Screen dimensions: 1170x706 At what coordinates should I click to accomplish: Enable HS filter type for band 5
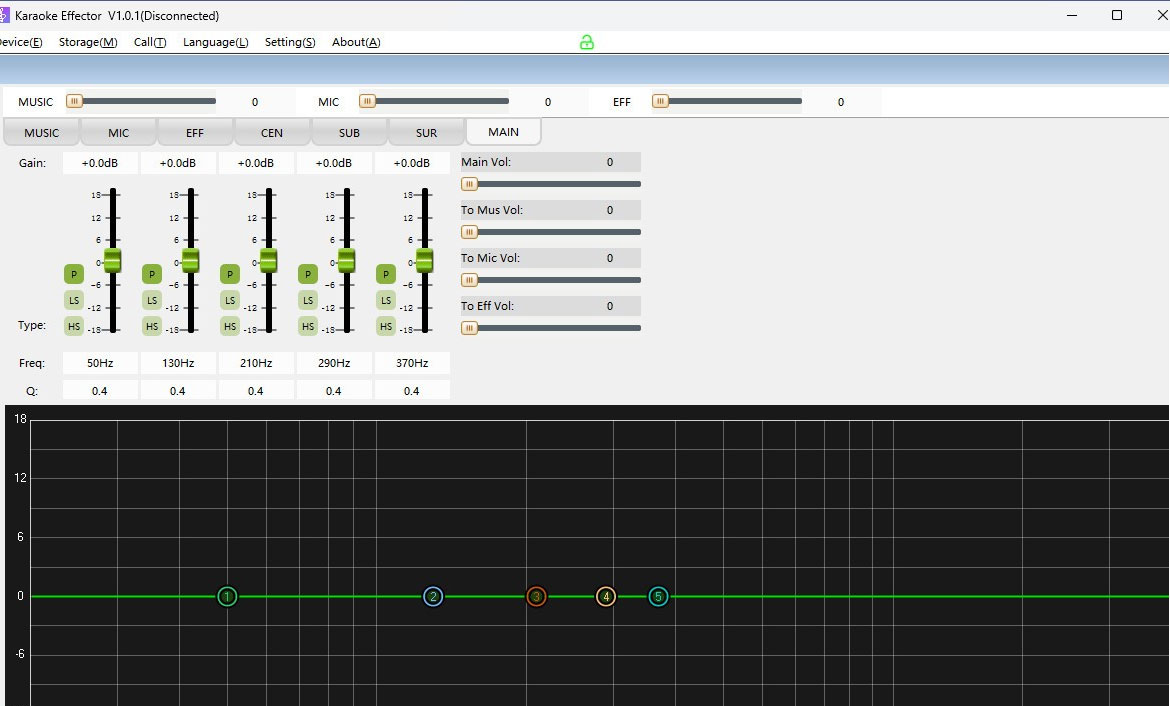[x=386, y=326]
